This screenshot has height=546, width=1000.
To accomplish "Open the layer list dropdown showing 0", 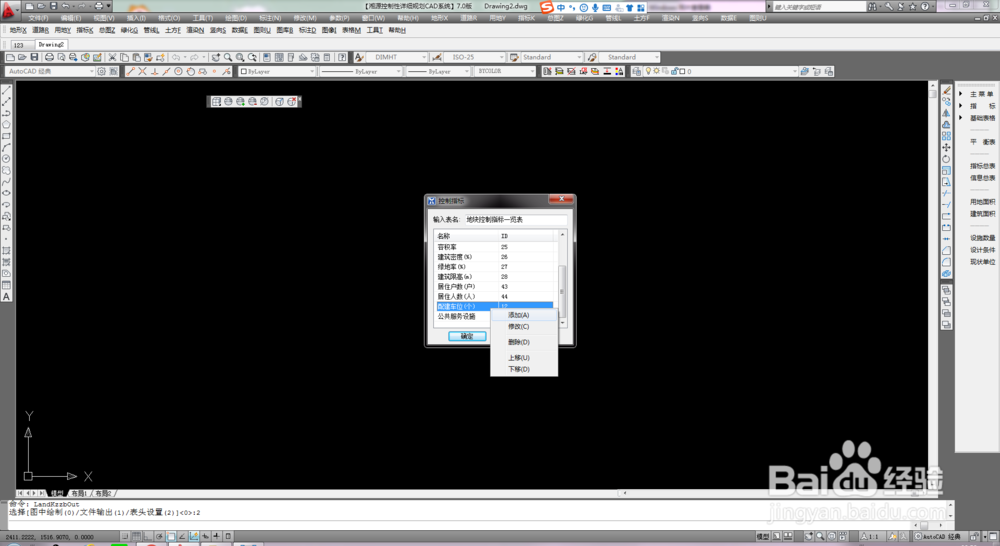I will tap(721, 71).
